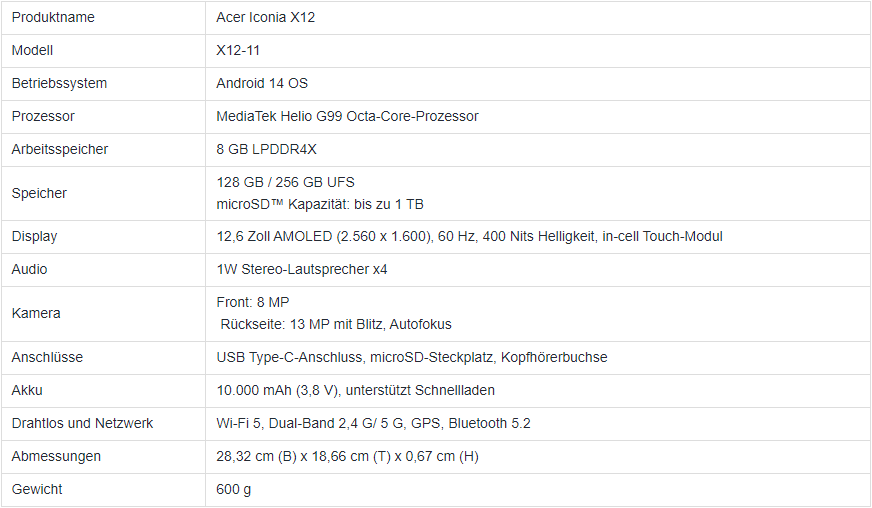
Task: Select the 12,6 Zoll AMOLED display spec
Action: click(x=469, y=236)
